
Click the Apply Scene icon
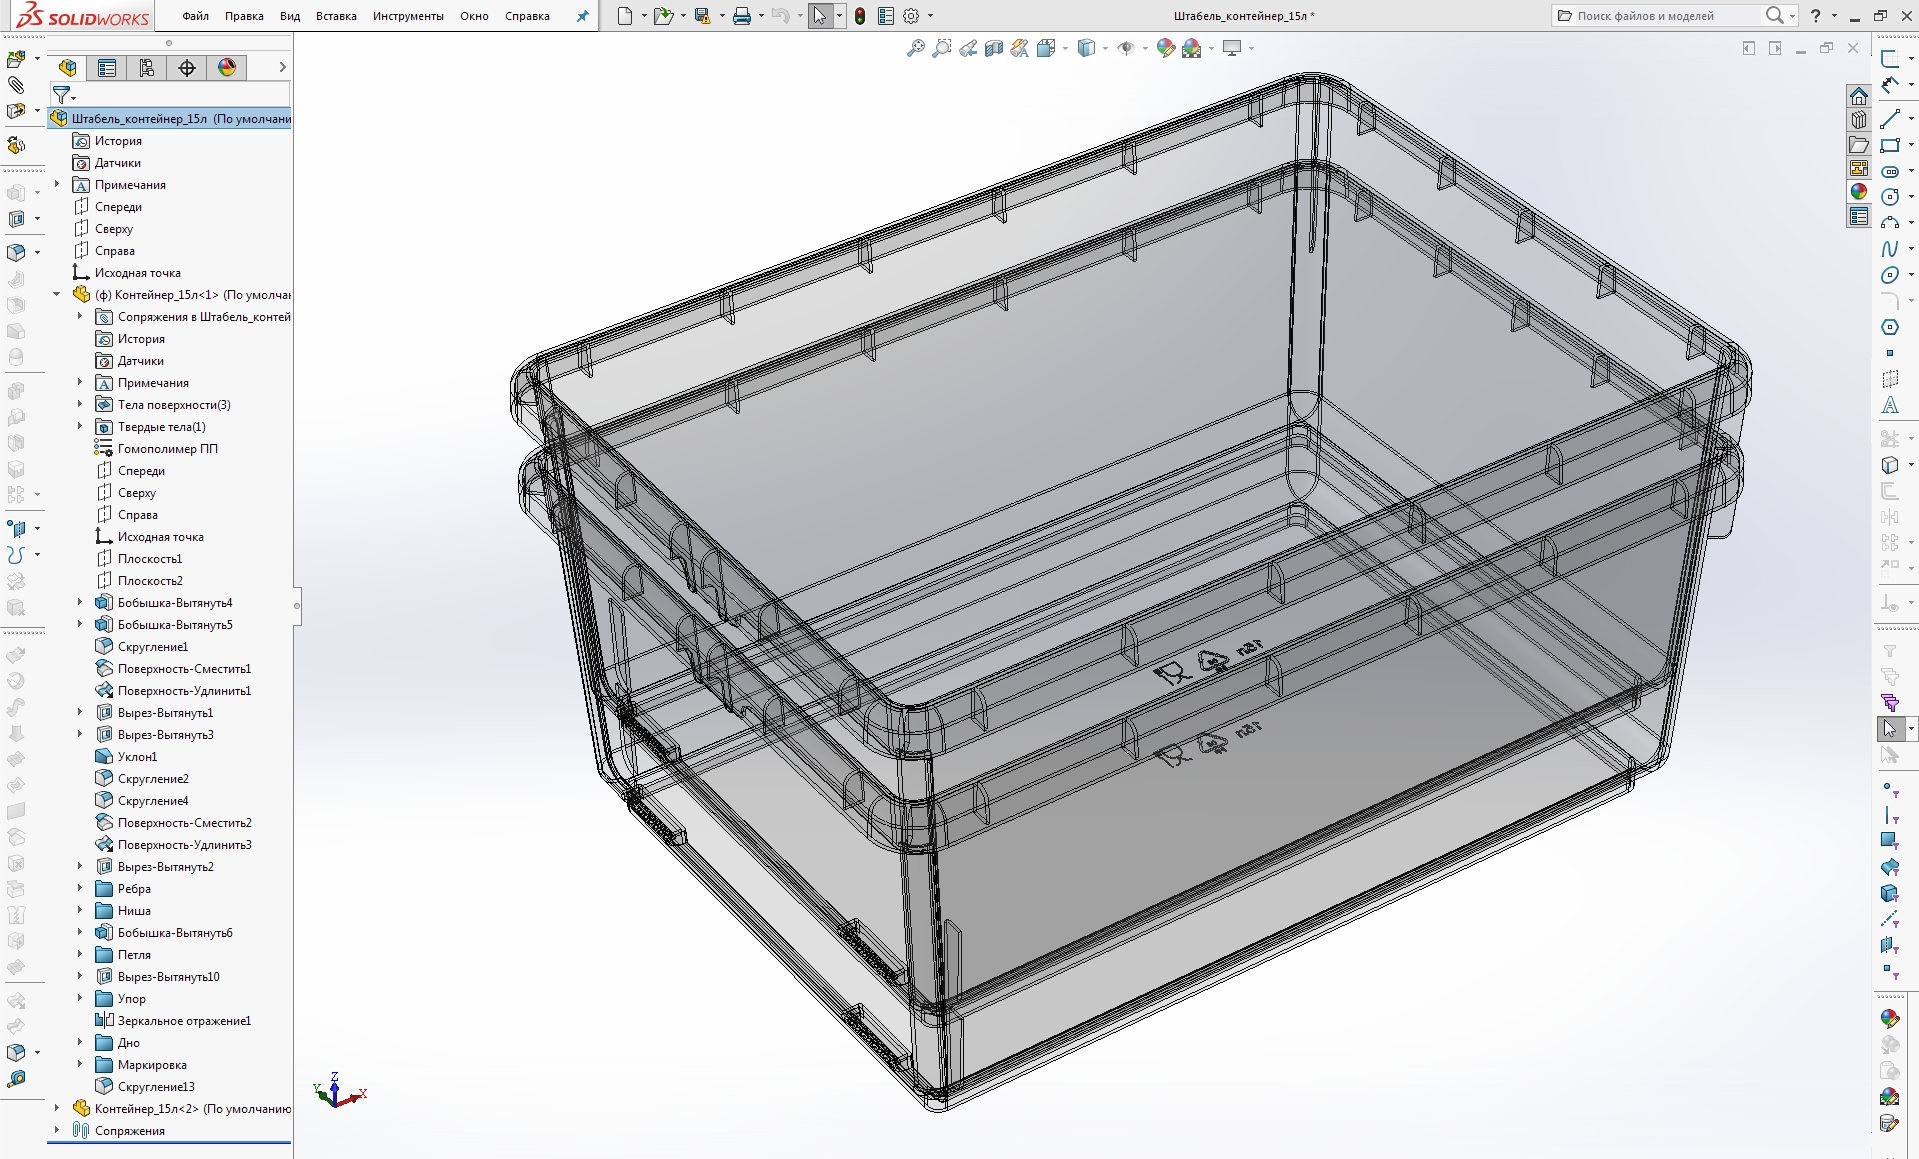click(1193, 48)
